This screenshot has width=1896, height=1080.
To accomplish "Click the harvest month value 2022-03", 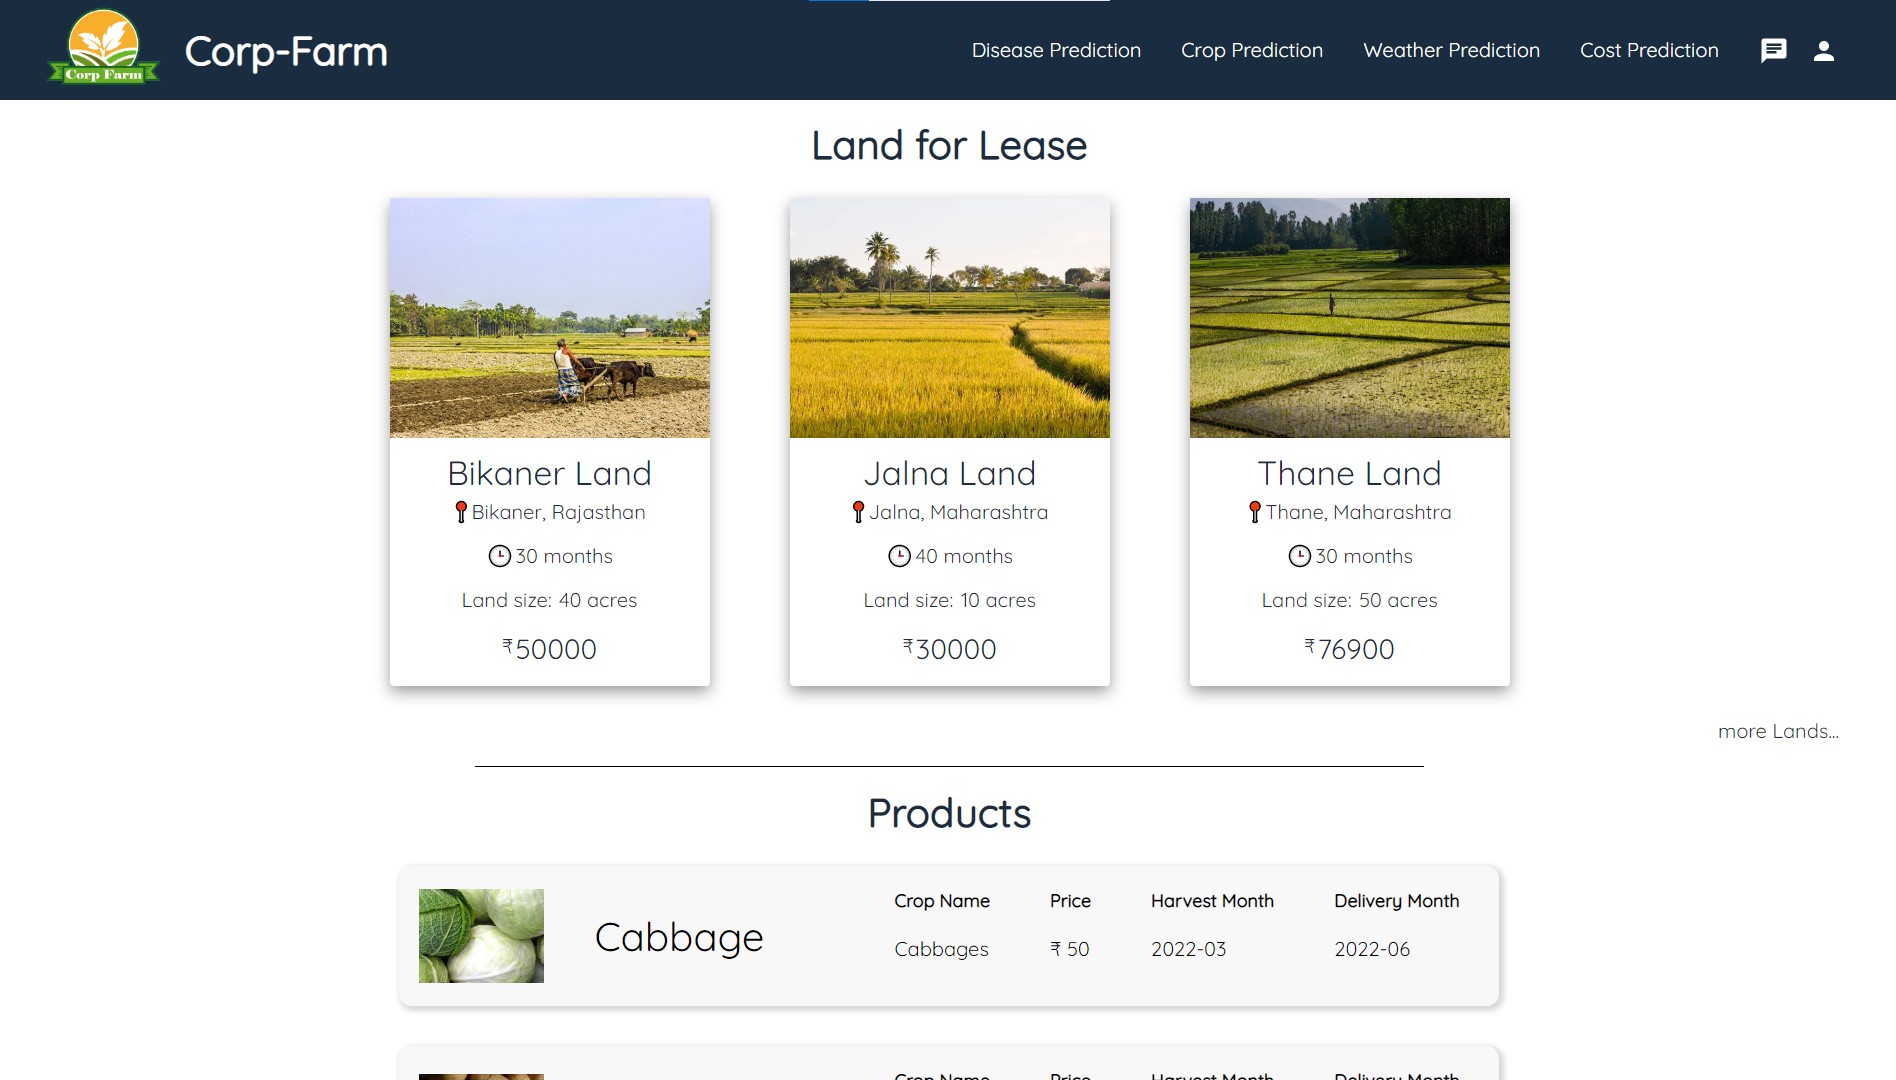I will pyautogui.click(x=1188, y=949).
